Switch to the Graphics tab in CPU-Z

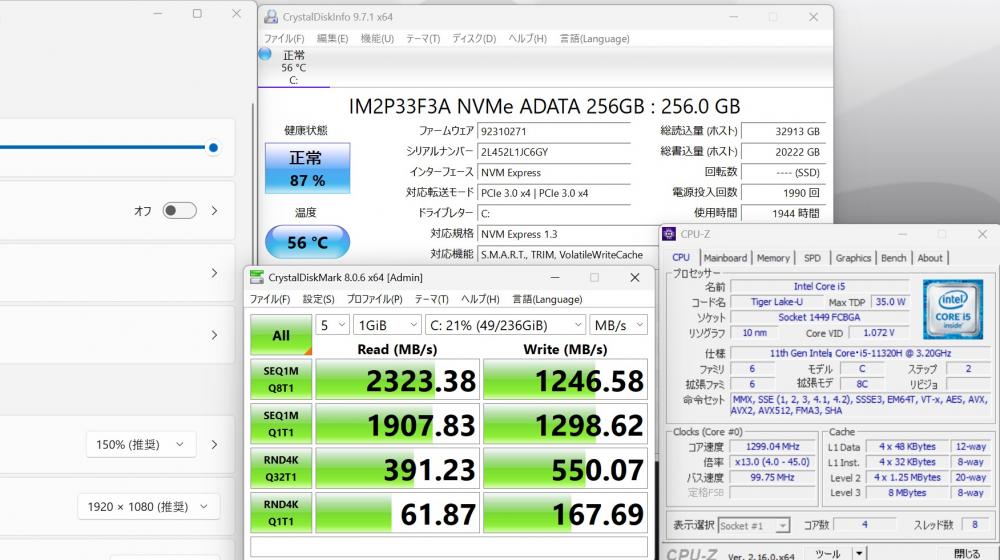click(853, 258)
